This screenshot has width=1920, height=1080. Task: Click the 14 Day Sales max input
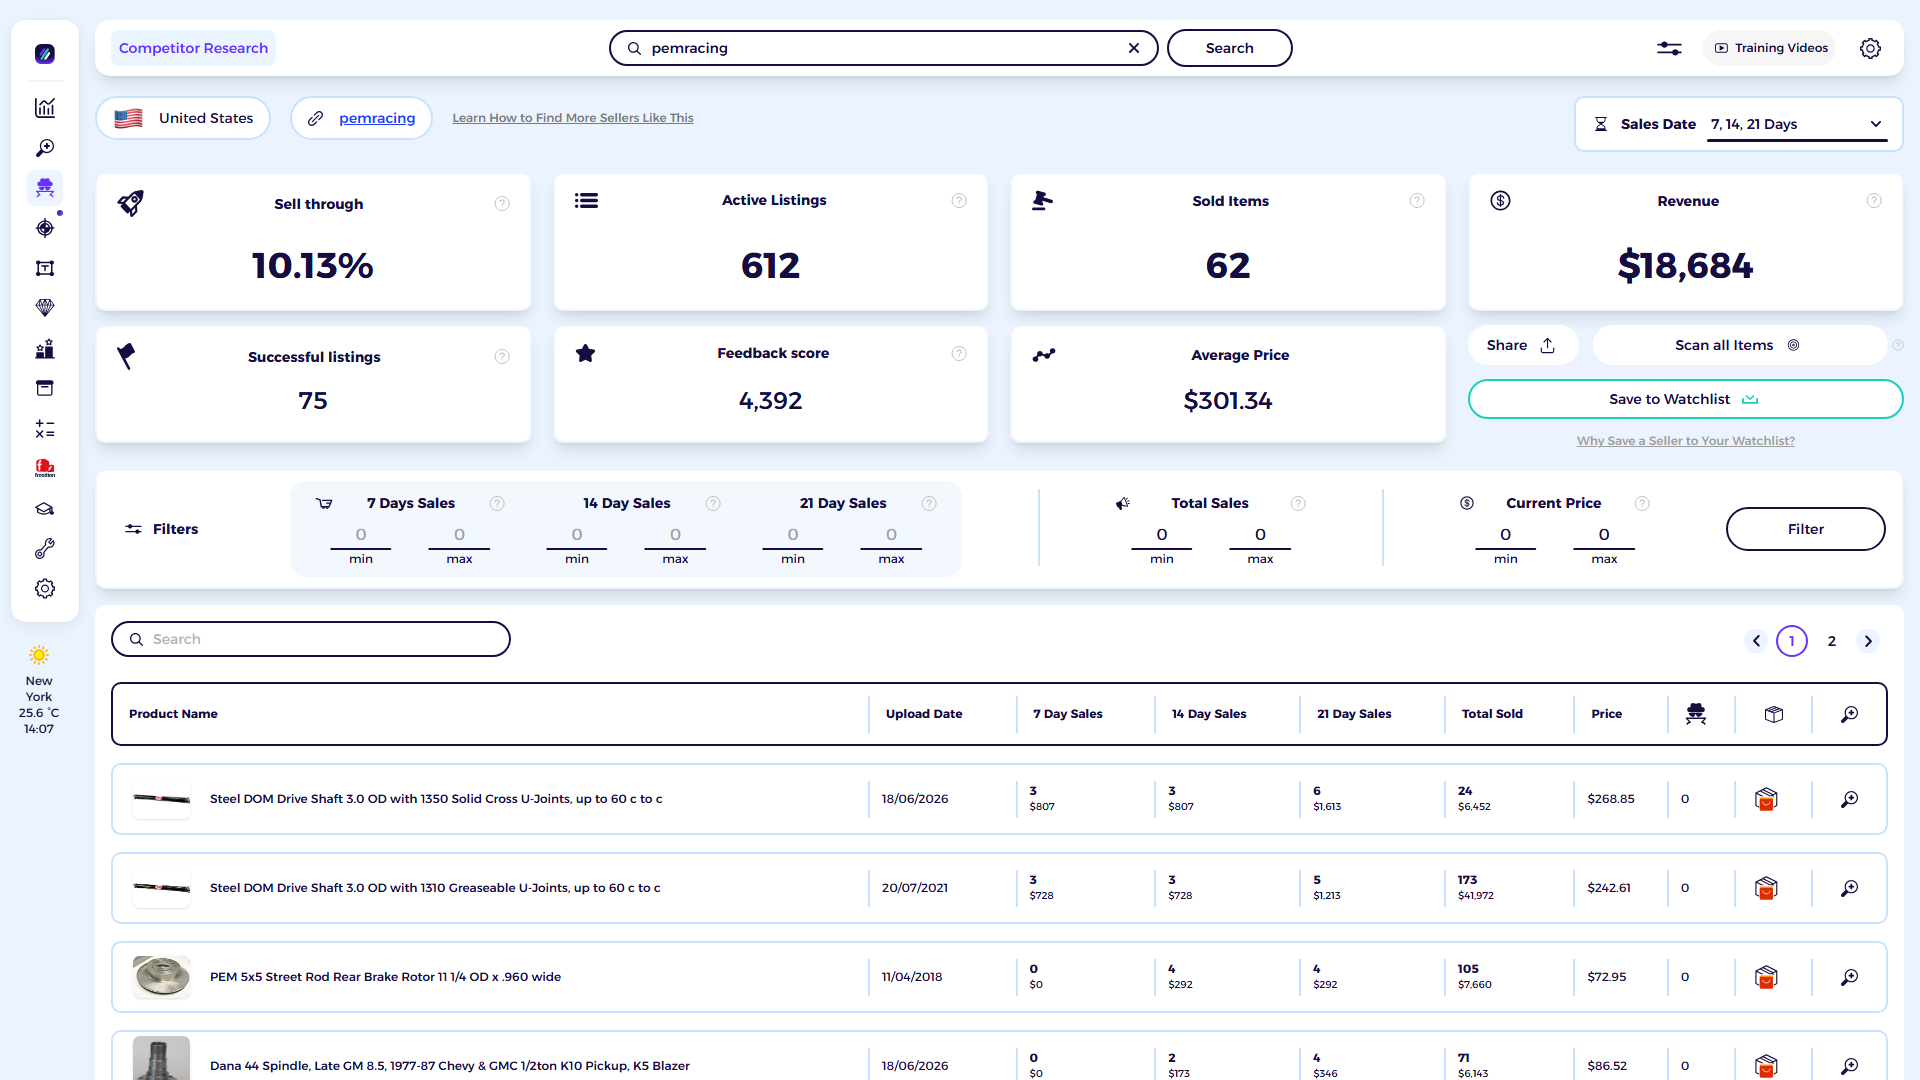(x=675, y=535)
